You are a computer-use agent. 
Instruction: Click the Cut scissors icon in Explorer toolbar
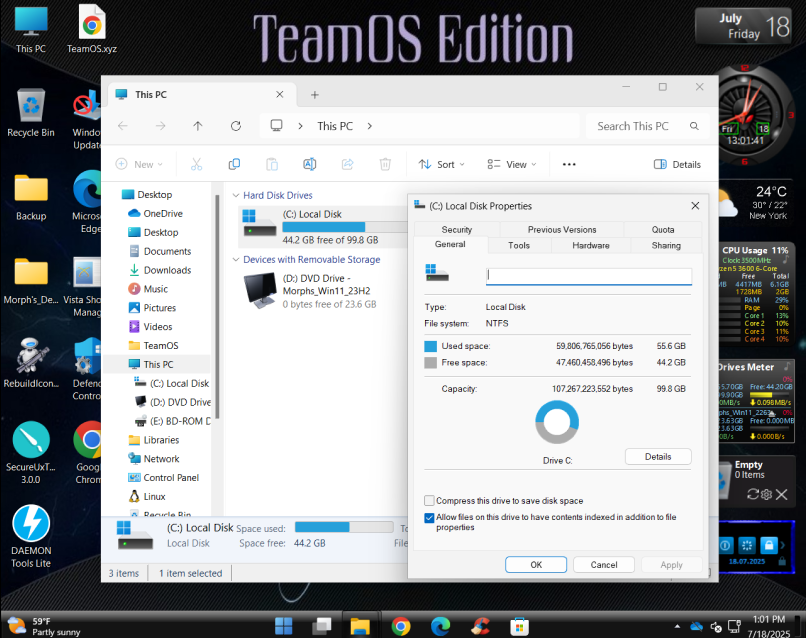coord(196,165)
